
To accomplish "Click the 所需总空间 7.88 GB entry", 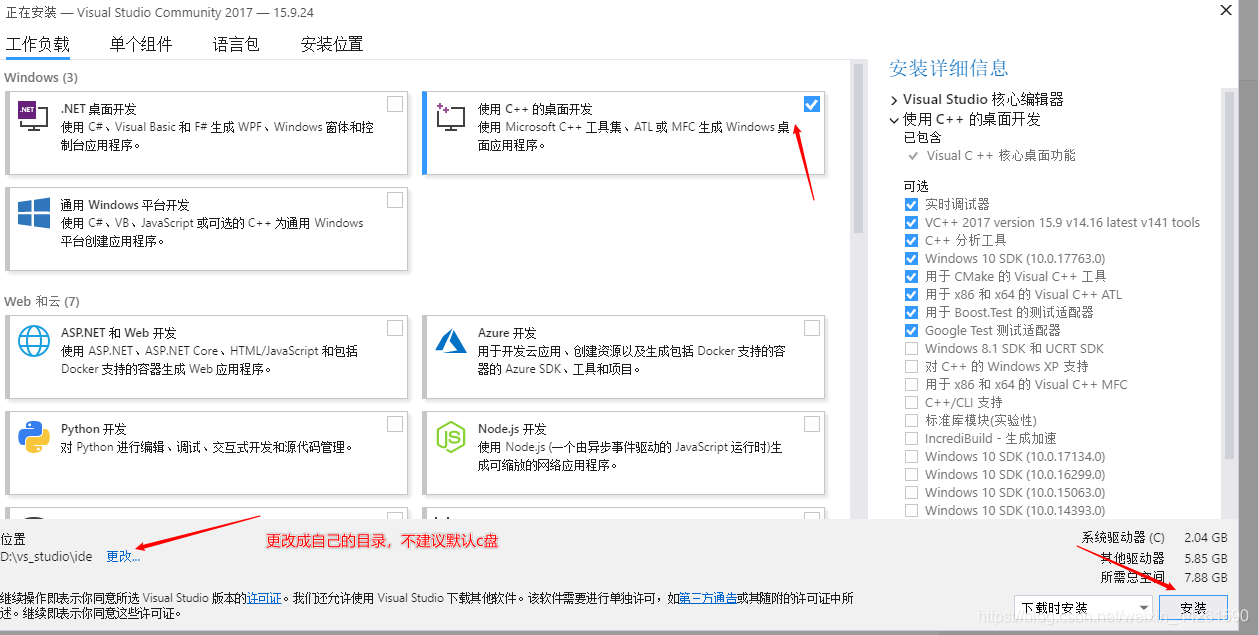I will pos(1164,577).
